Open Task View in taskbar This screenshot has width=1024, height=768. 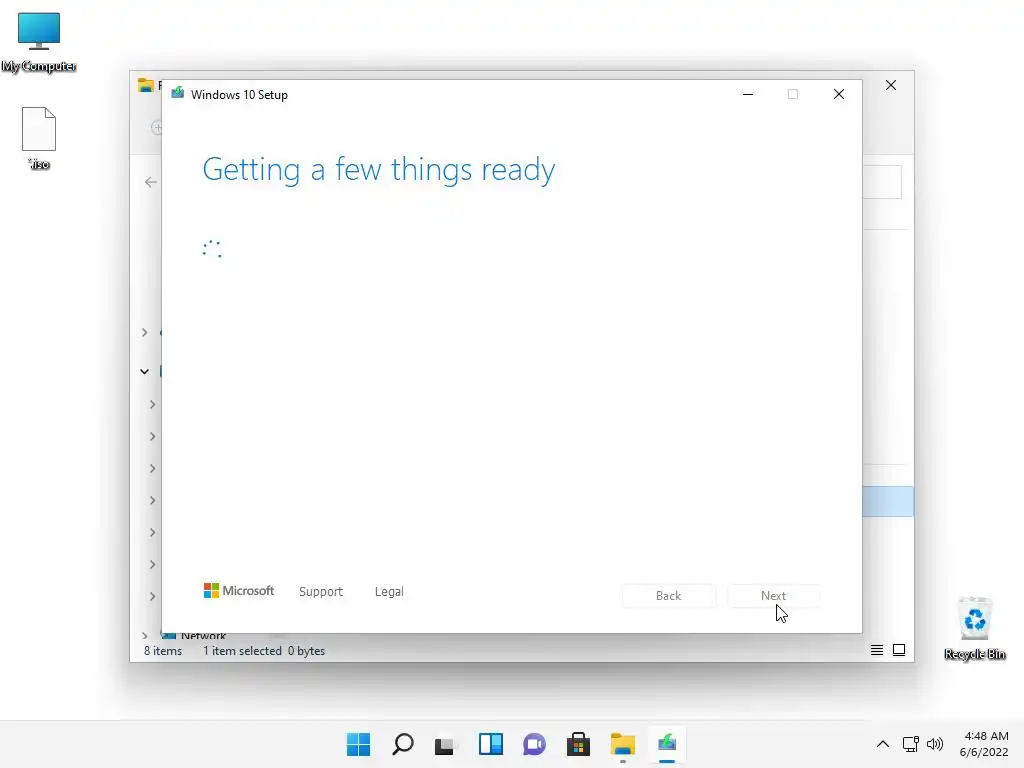point(445,744)
